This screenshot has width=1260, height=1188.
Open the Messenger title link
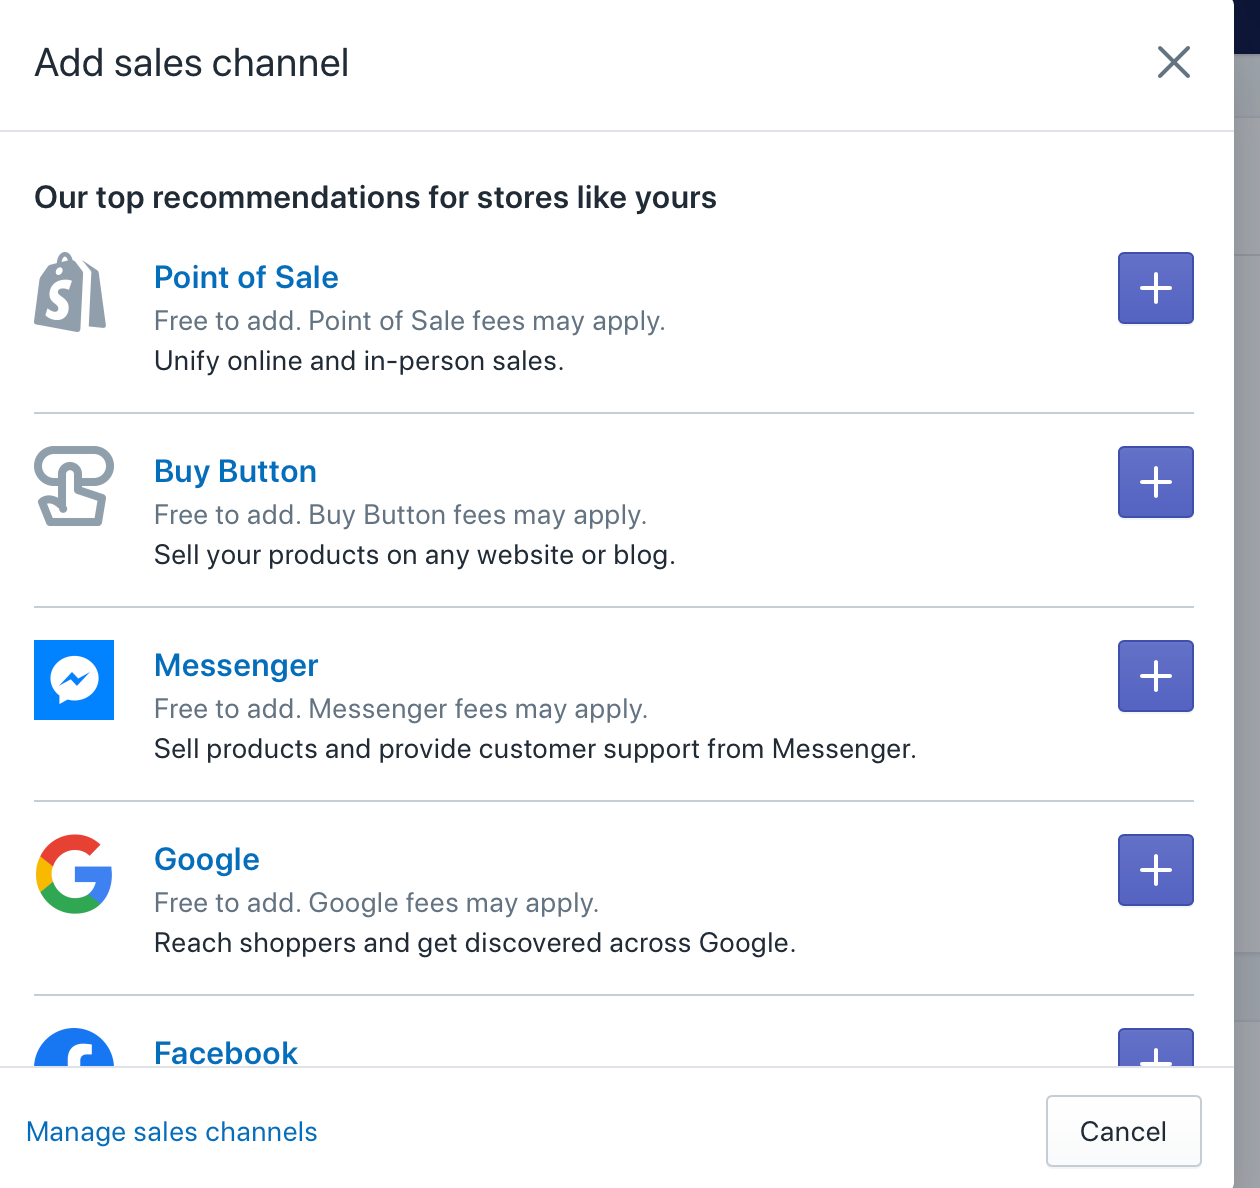coord(236,665)
